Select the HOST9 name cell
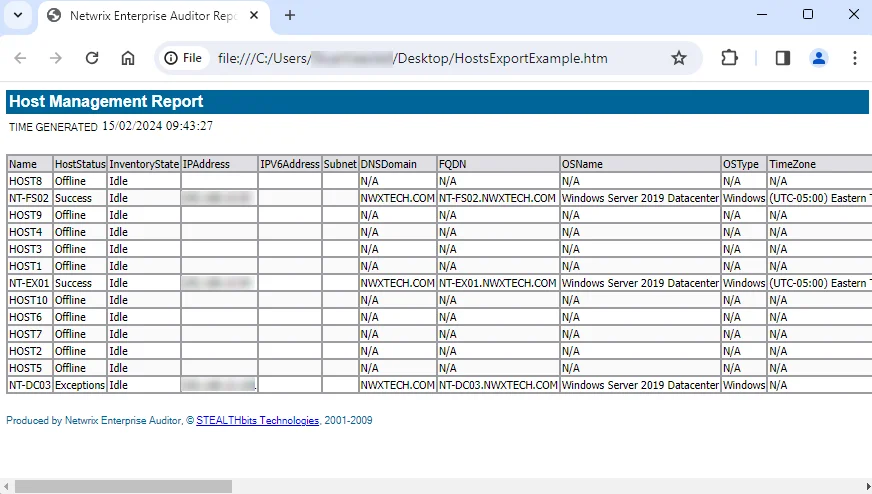The height and width of the screenshot is (494, 872). (x=30, y=215)
